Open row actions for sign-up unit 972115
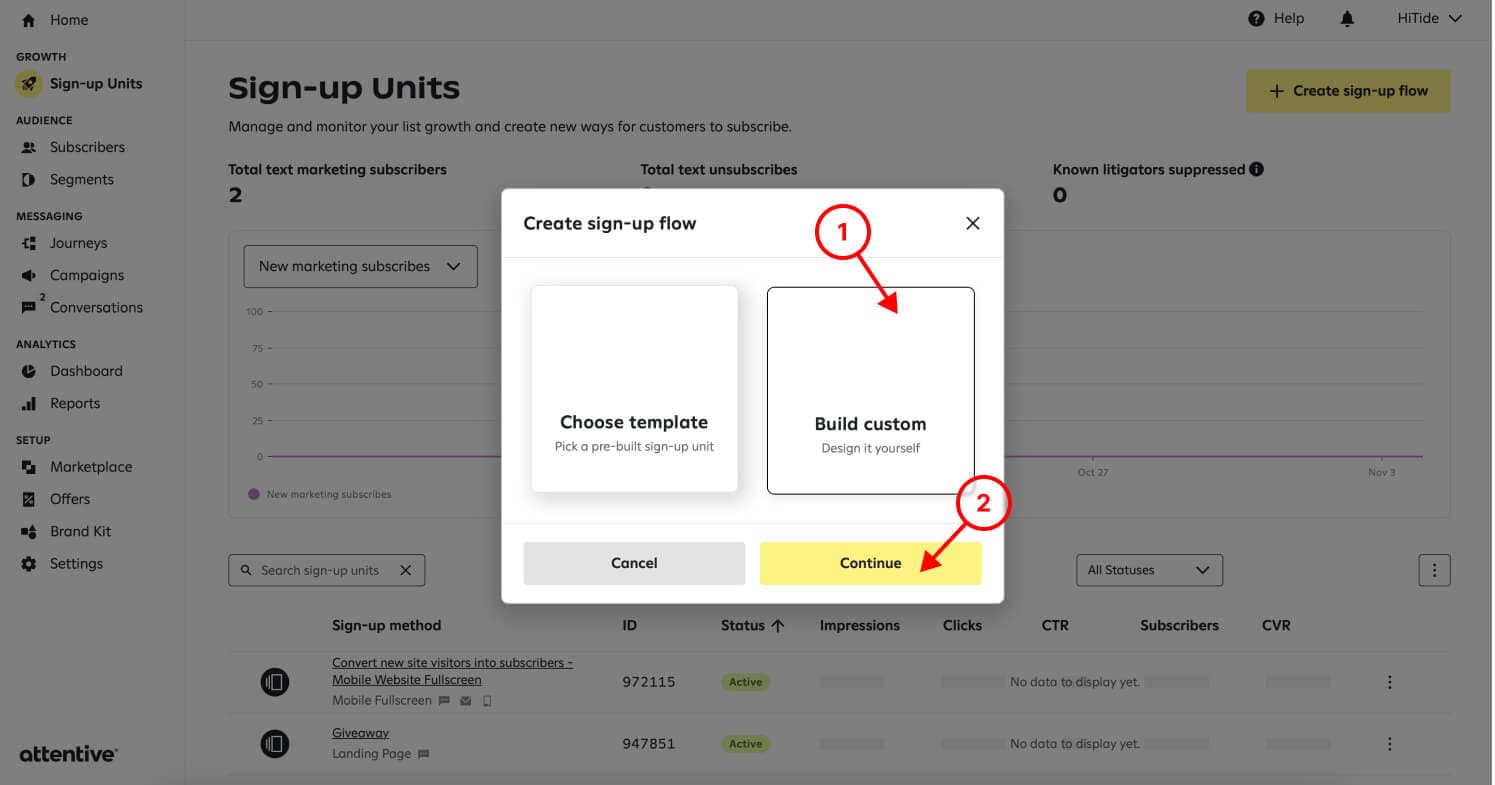The image size is (1495, 785). tap(1389, 682)
